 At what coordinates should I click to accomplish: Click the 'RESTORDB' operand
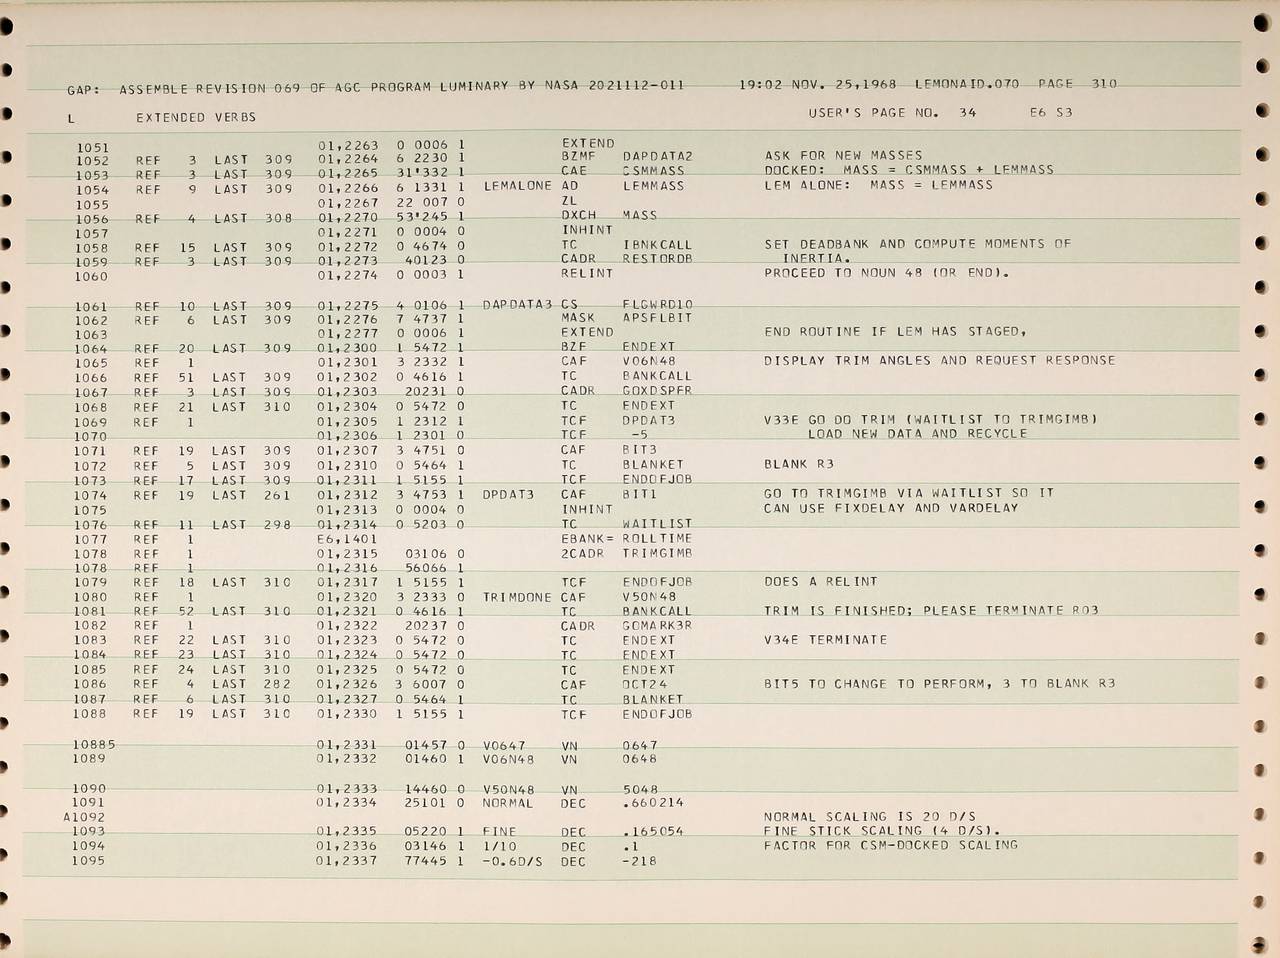point(658,259)
